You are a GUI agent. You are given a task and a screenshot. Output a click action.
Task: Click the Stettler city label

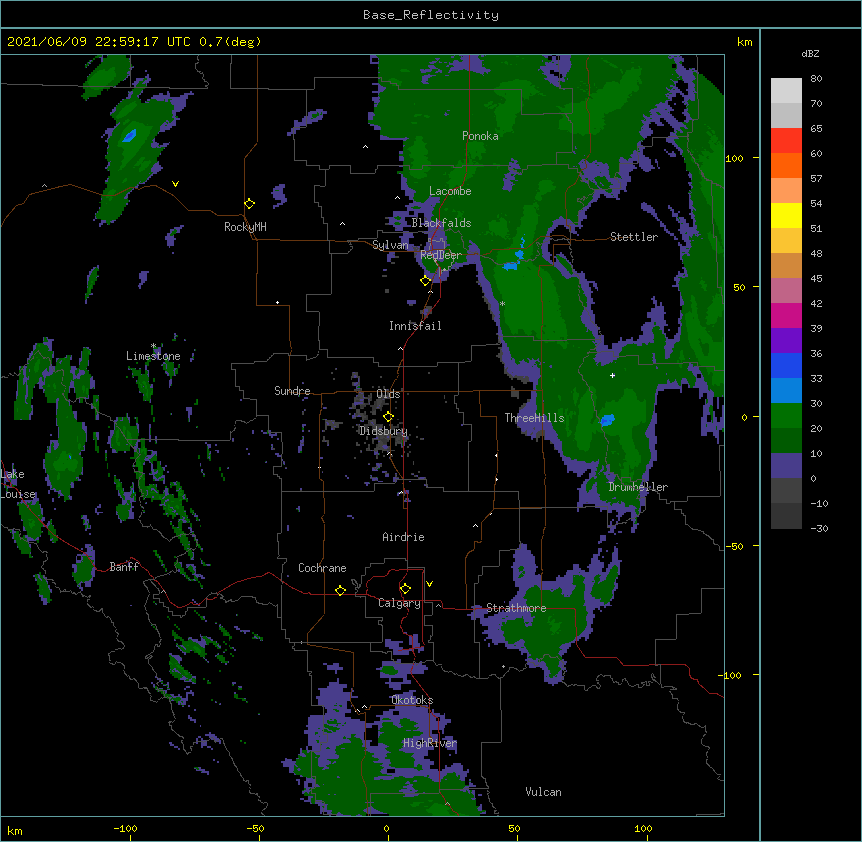634,237
